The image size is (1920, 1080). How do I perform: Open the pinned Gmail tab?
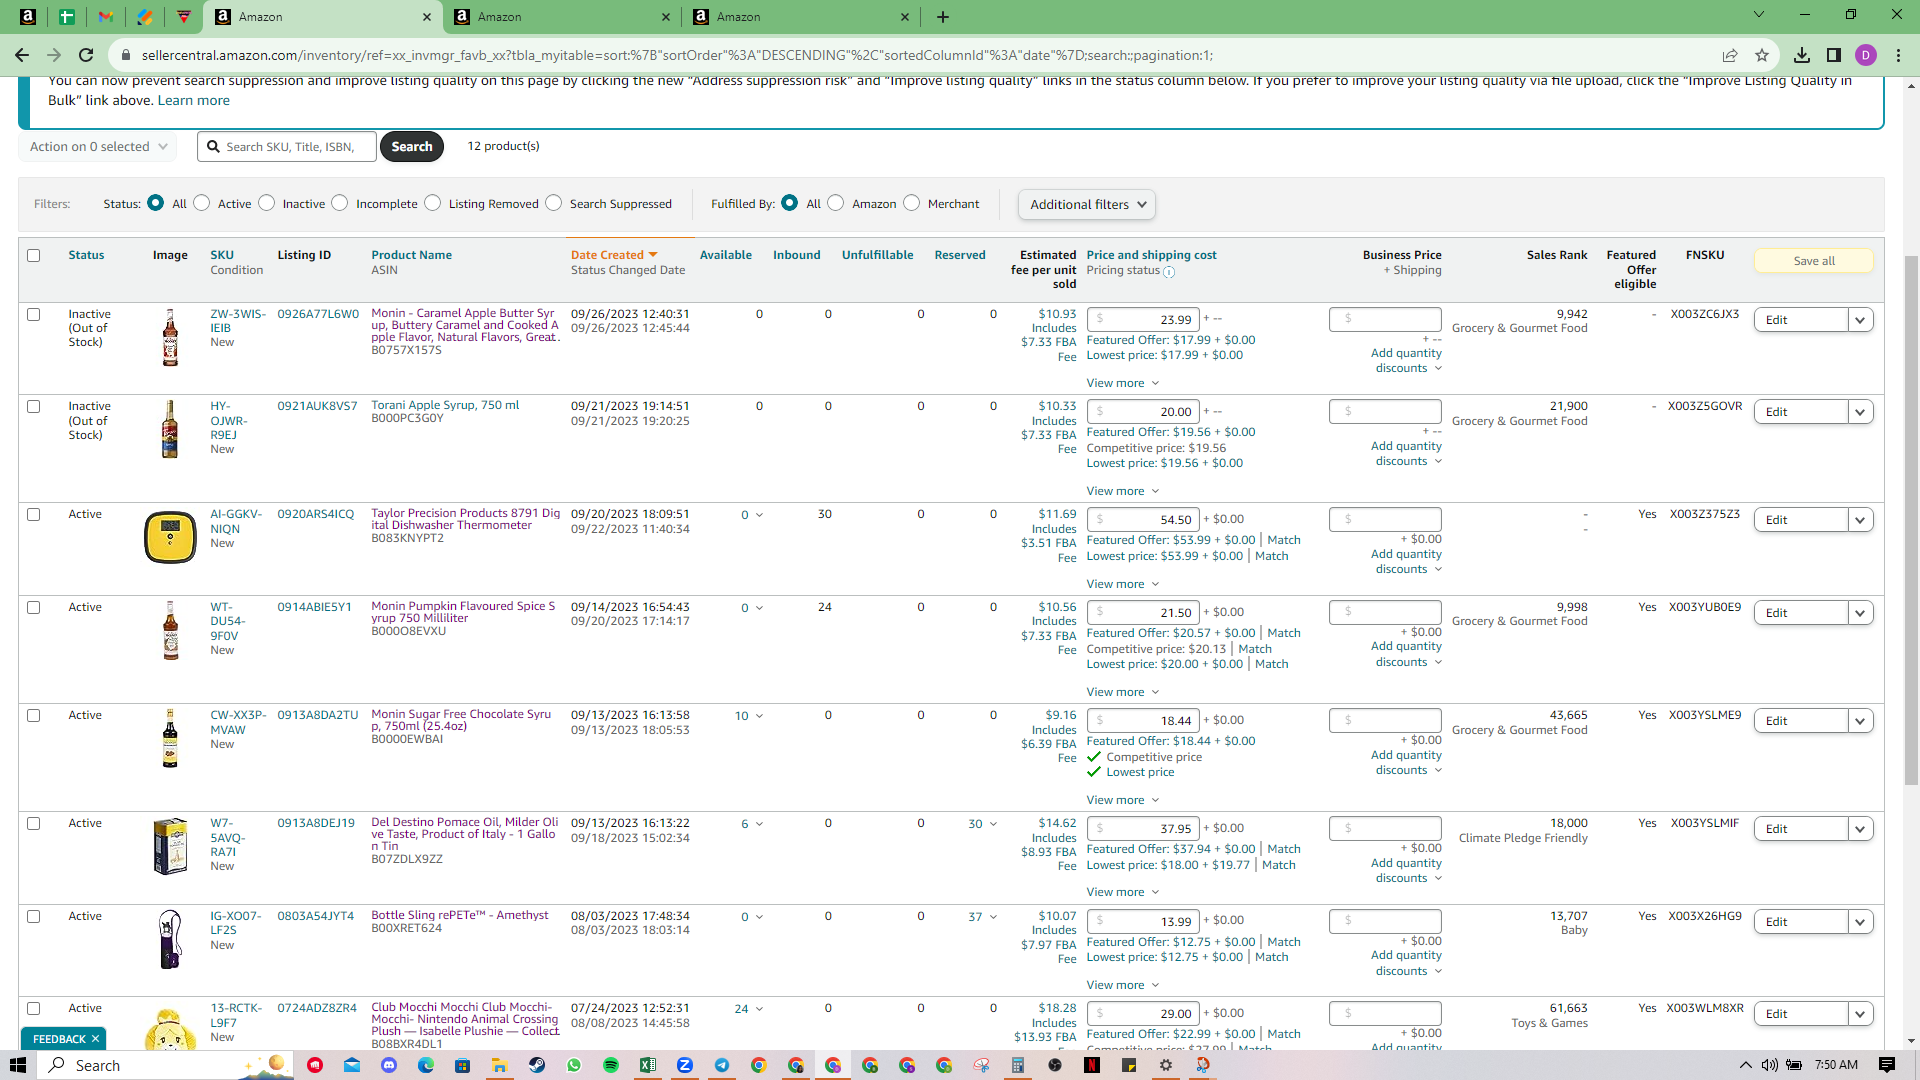click(x=105, y=16)
